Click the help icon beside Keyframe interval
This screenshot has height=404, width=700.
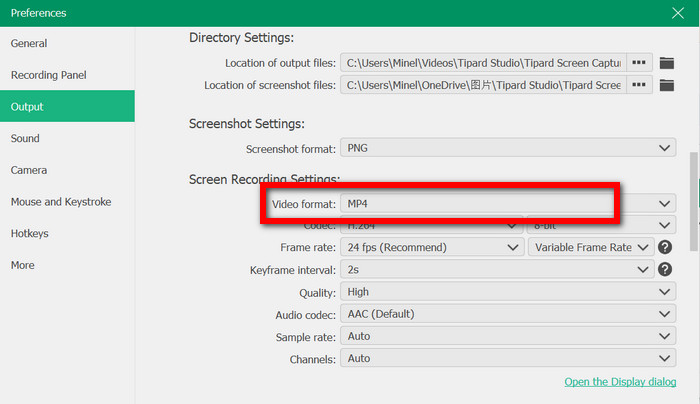coord(665,270)
